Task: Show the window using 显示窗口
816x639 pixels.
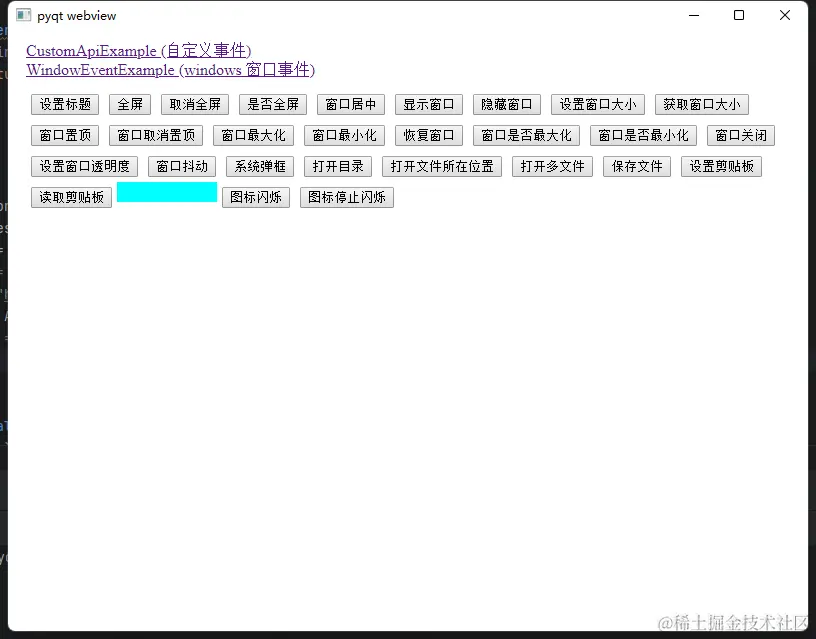Action: (428, 104)
